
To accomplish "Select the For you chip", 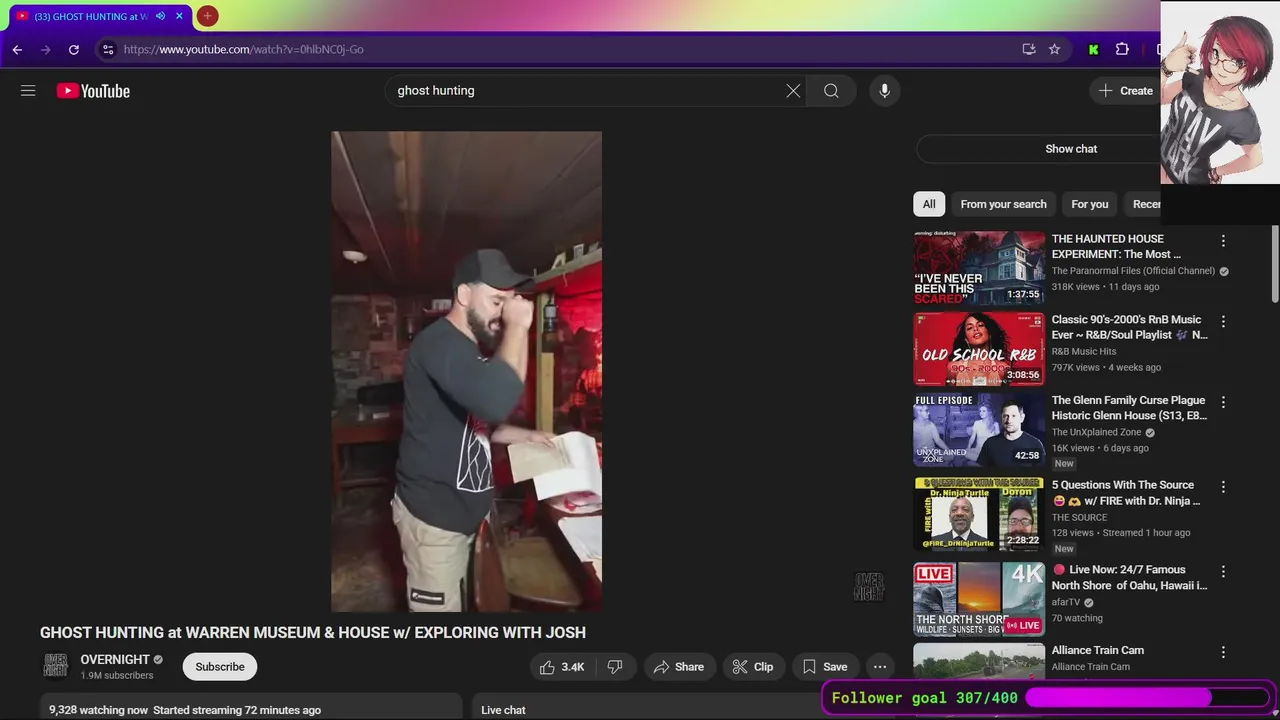I will pyautogui.click(x=1089, y=204).
